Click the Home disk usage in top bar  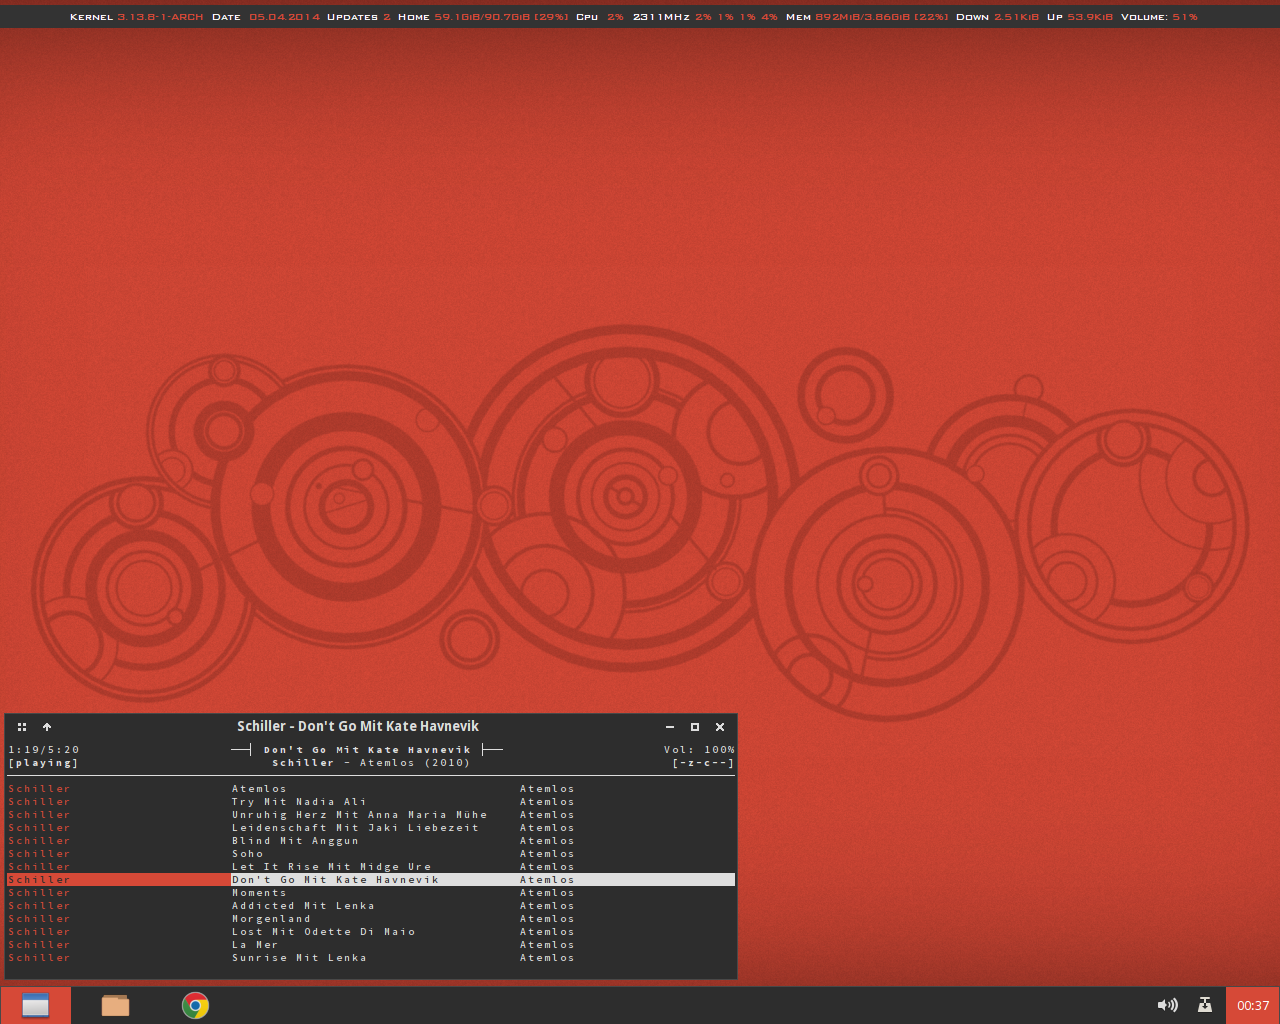click(x=483, y=17)
